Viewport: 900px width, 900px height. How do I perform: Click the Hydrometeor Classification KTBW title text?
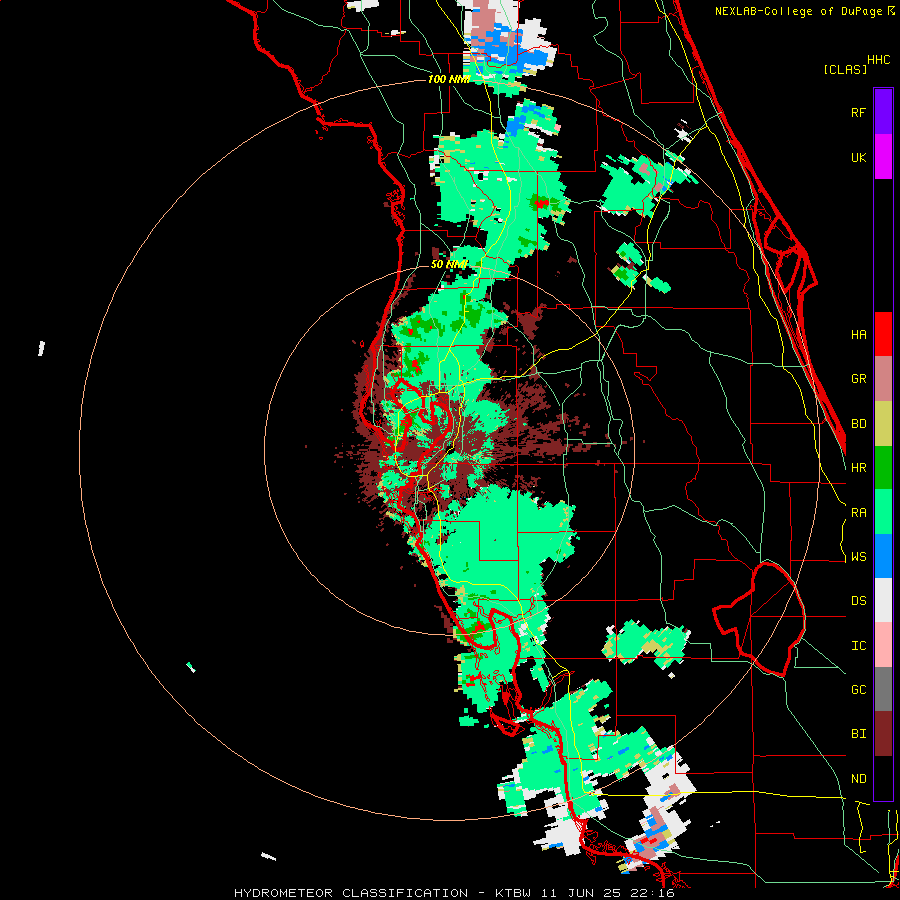pos(454,893)
